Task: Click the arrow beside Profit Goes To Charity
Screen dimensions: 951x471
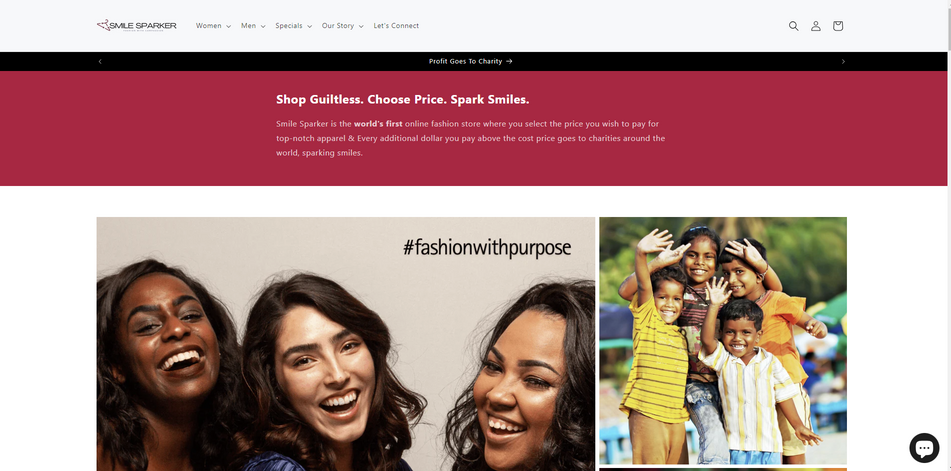Action: 509,61
